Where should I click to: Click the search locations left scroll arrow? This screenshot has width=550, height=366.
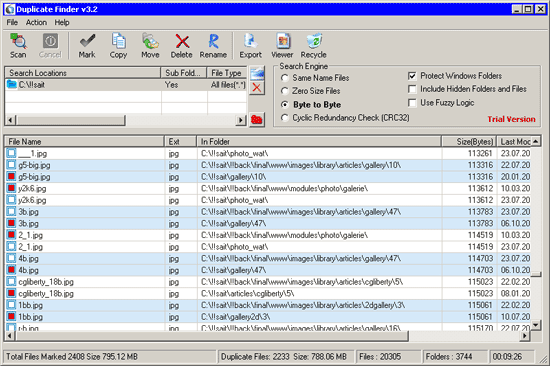(x=10, y=120)
